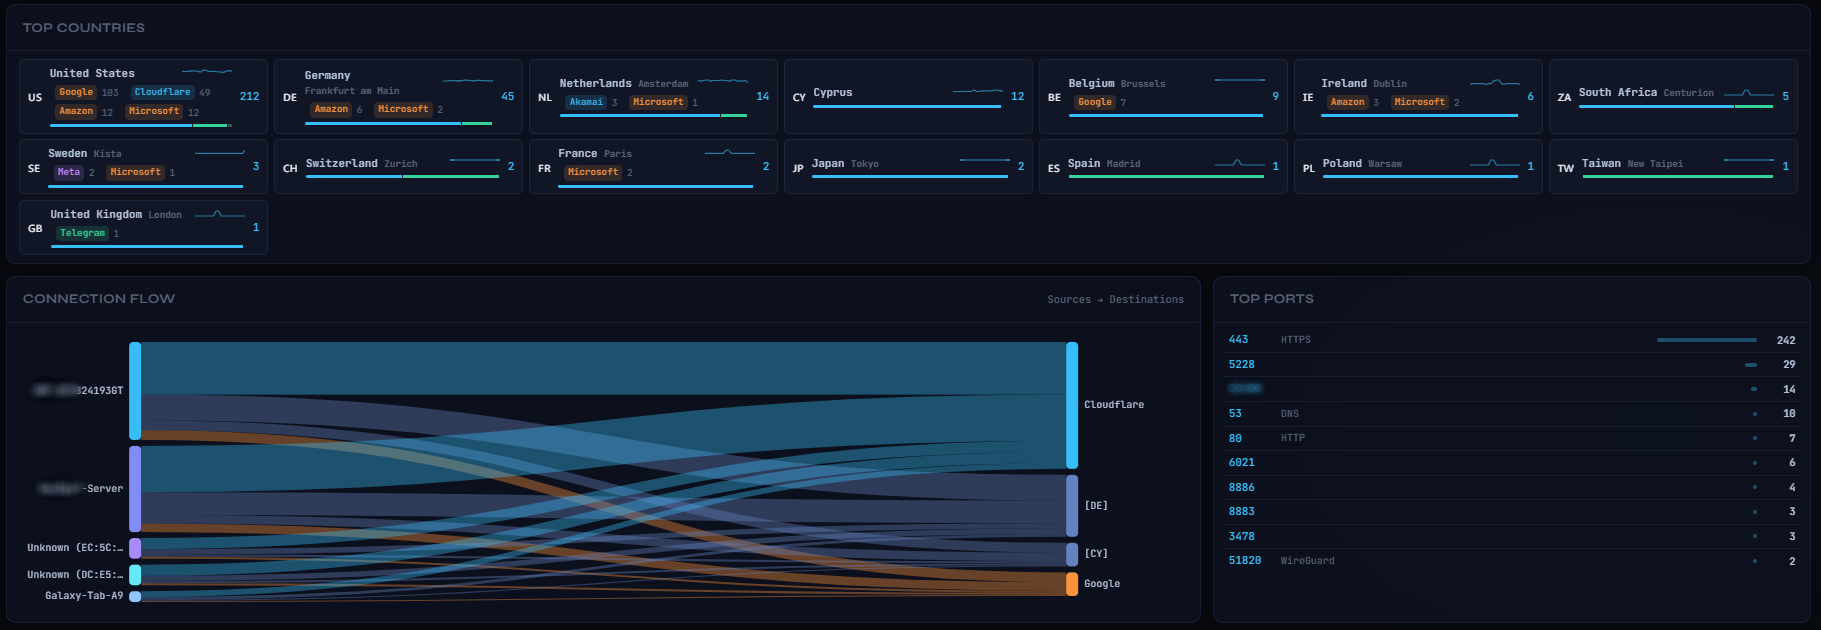
Task: Open the Germany country card
Action: (398, 97)
